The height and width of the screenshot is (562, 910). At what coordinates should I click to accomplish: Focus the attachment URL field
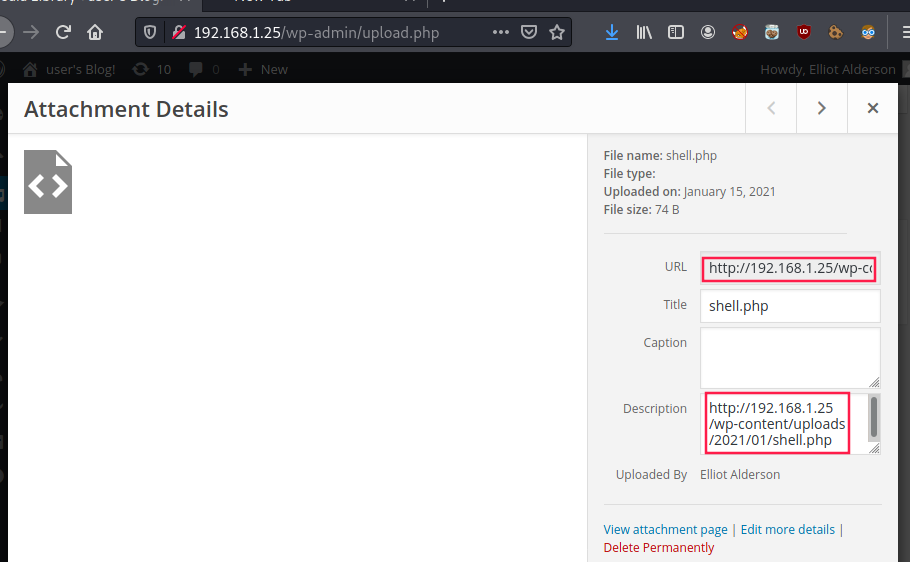click(789, 268)
